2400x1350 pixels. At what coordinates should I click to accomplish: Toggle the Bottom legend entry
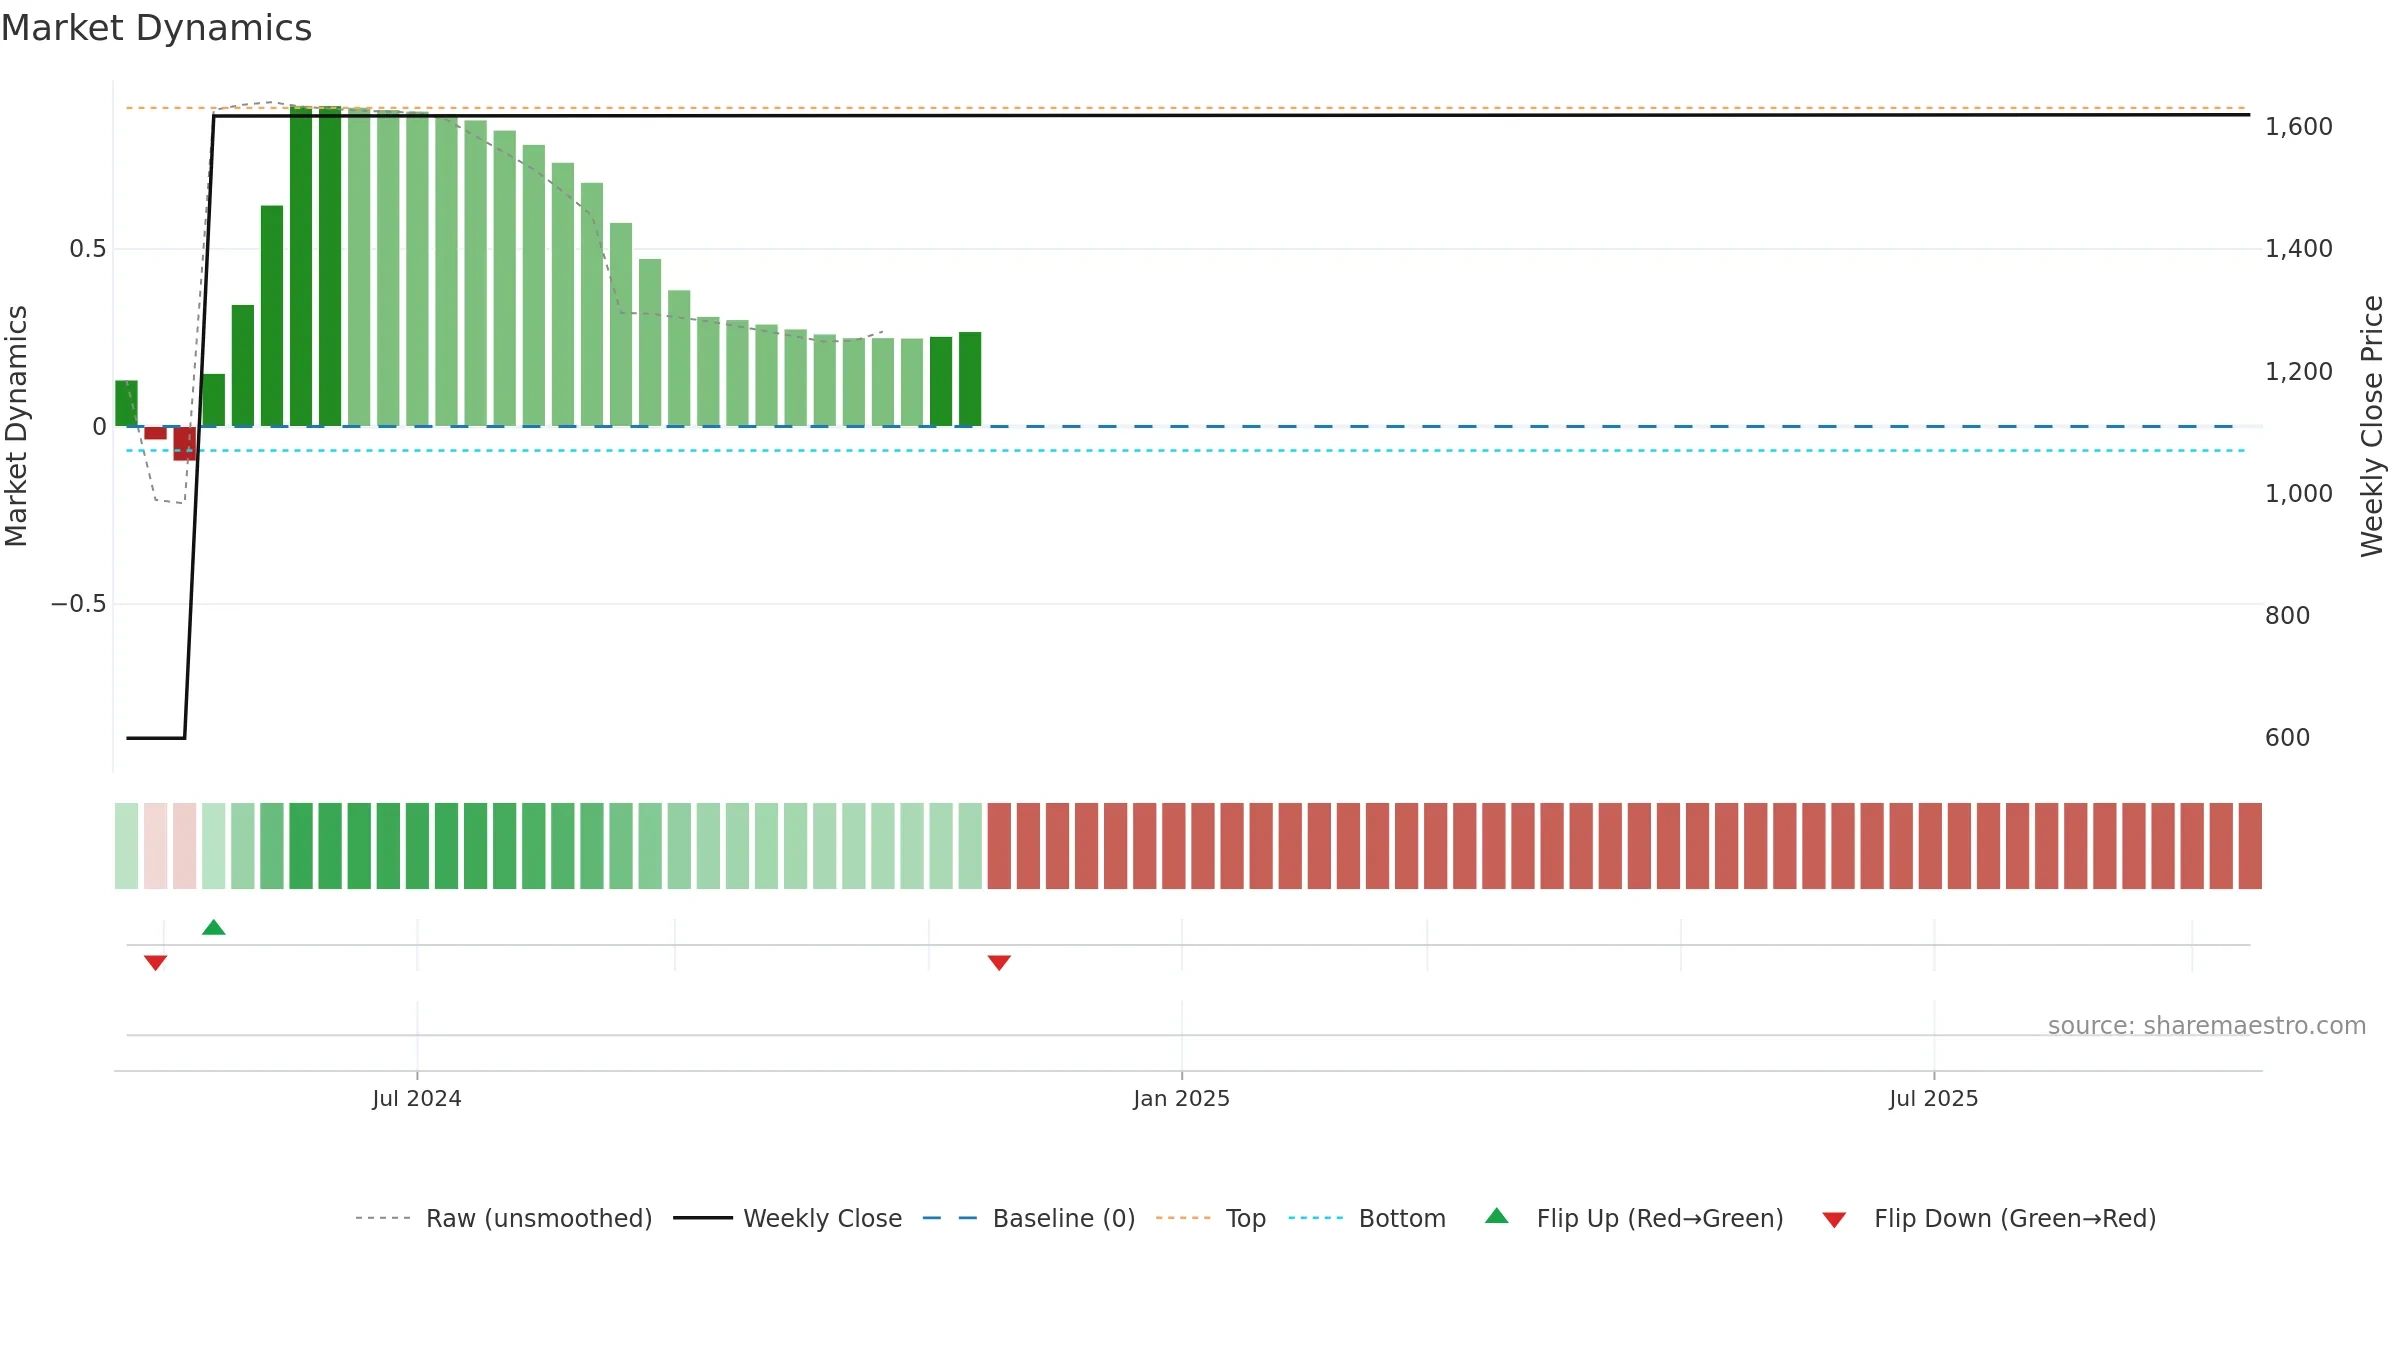point(1367,1218)
